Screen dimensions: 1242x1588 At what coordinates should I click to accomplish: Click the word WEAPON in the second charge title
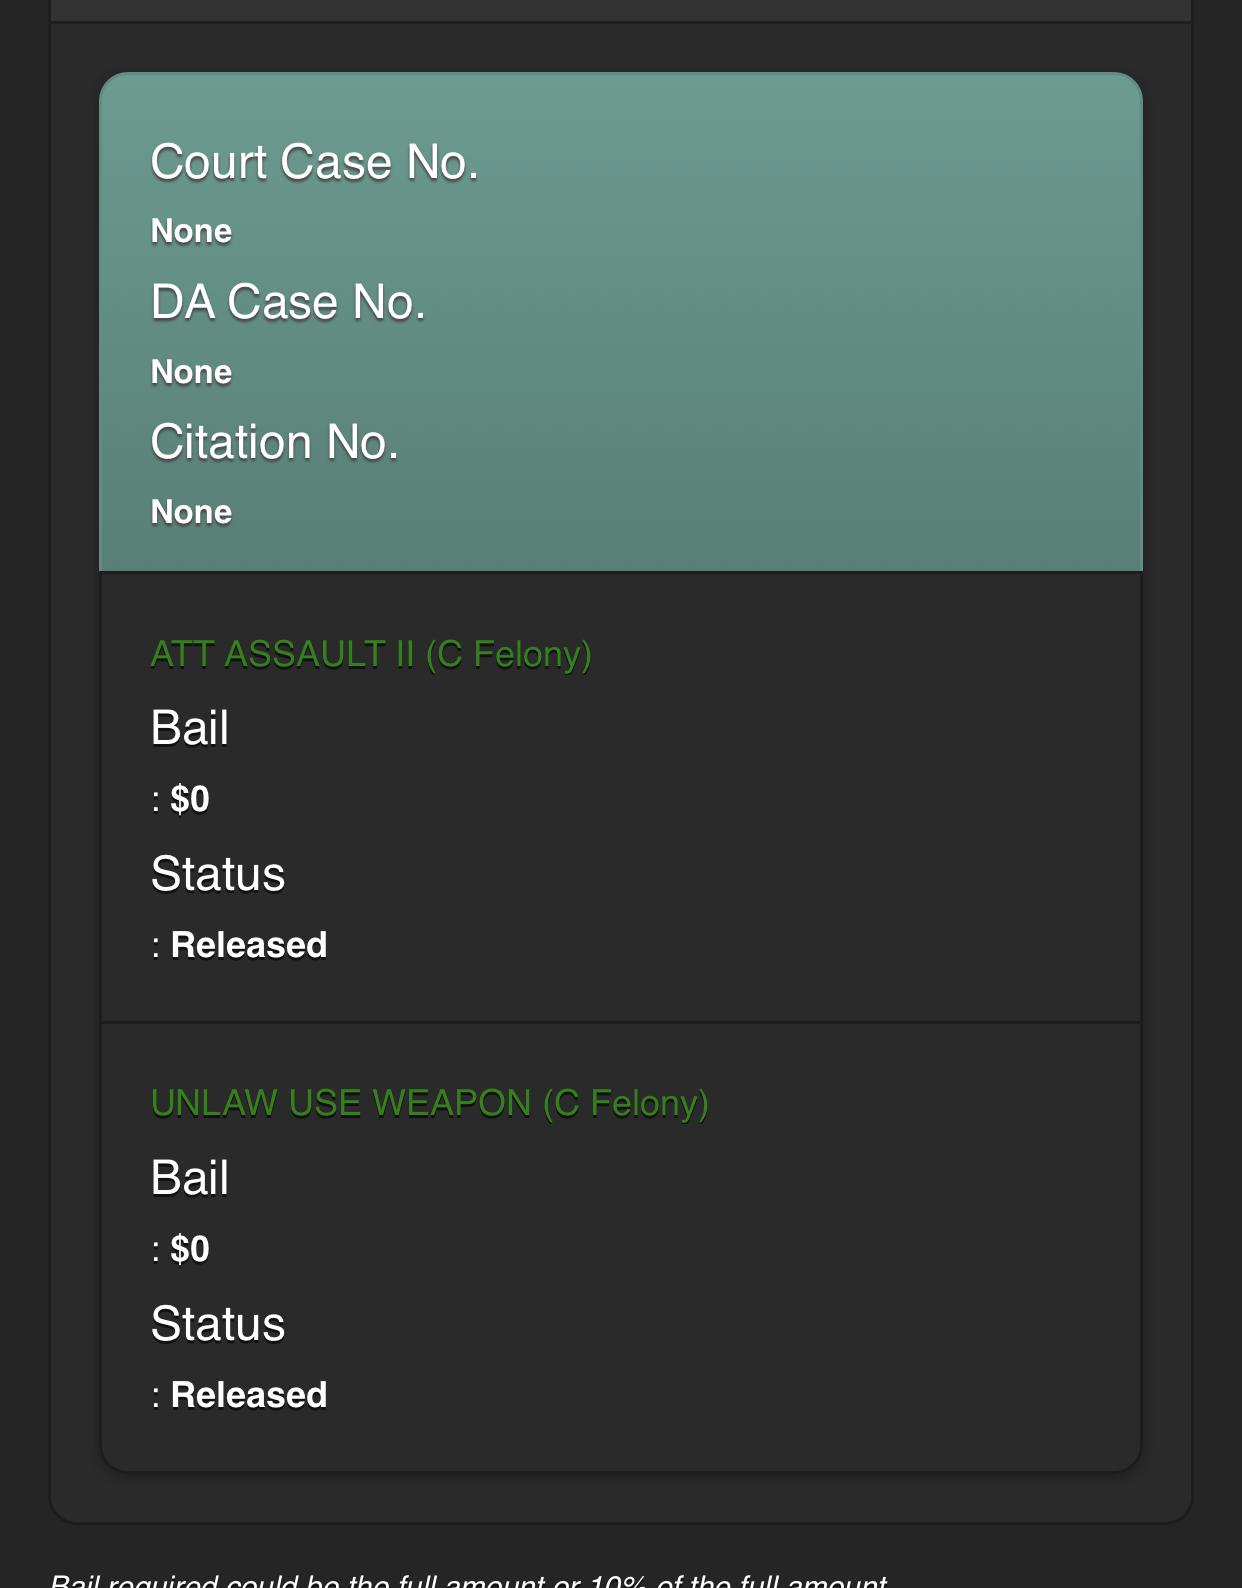tap(451, 1103)
